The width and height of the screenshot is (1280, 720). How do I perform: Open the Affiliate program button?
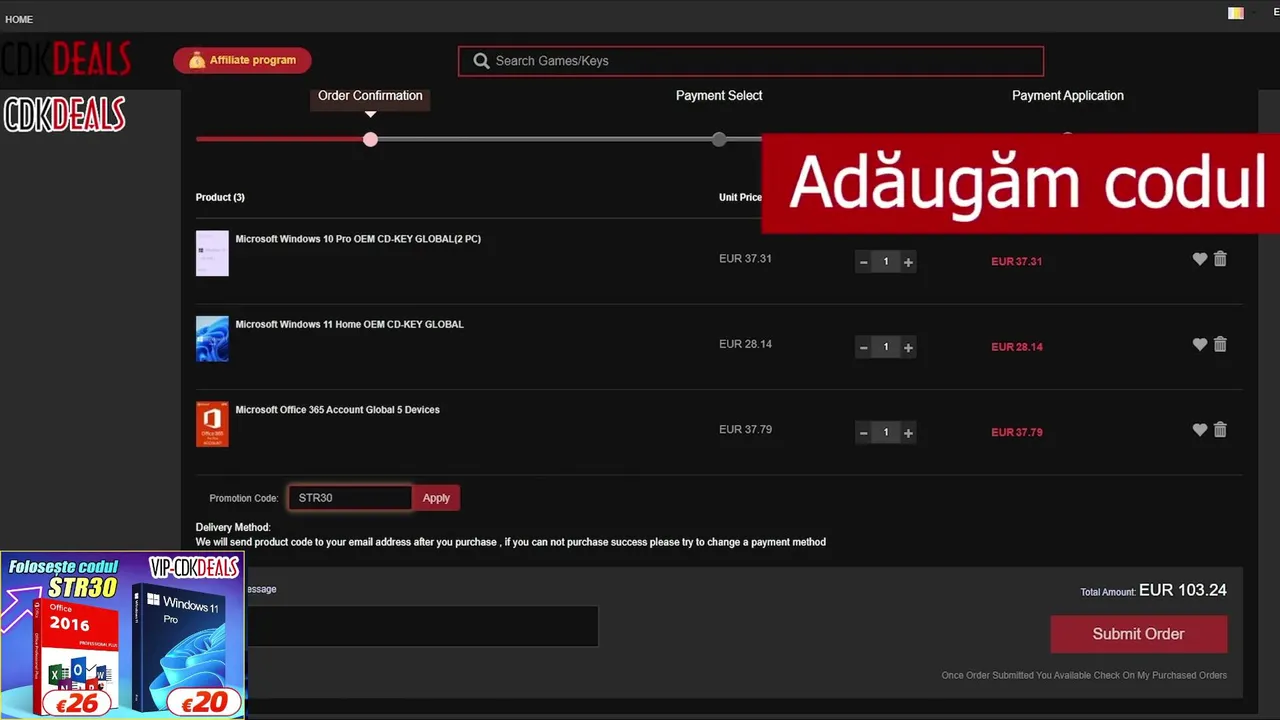(242, 60)
